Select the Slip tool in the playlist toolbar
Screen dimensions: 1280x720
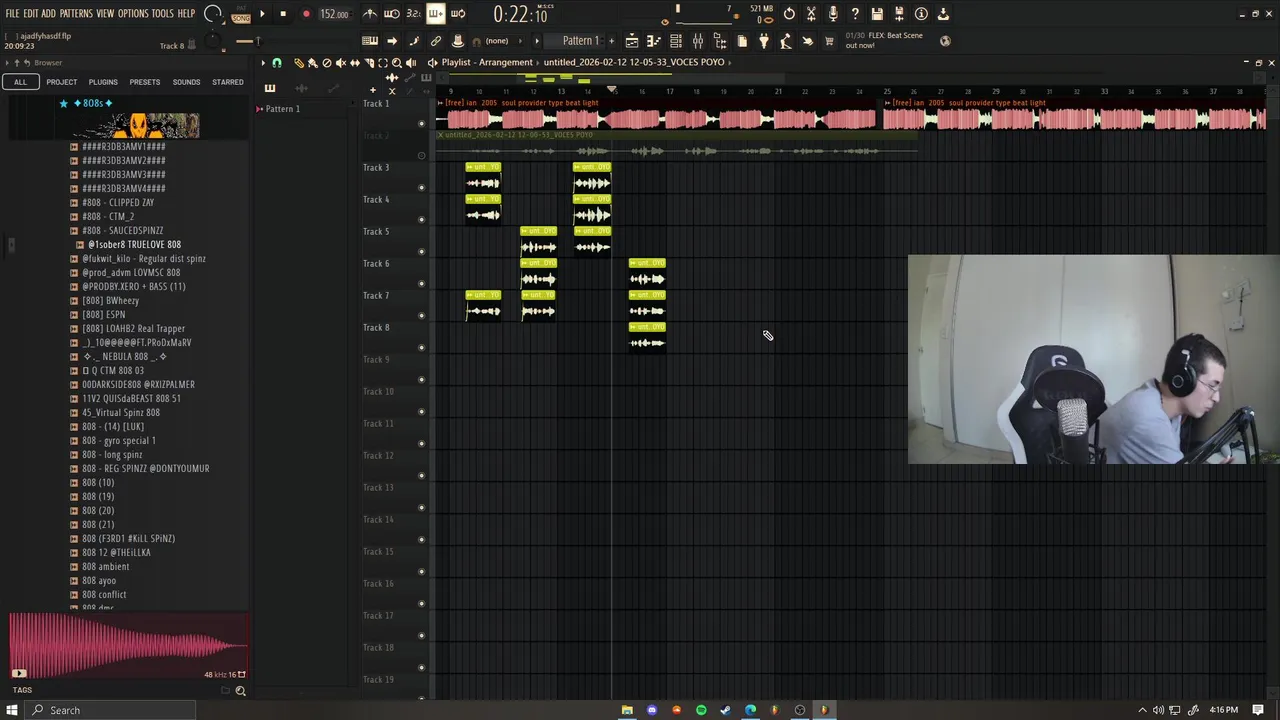point(355,63)
